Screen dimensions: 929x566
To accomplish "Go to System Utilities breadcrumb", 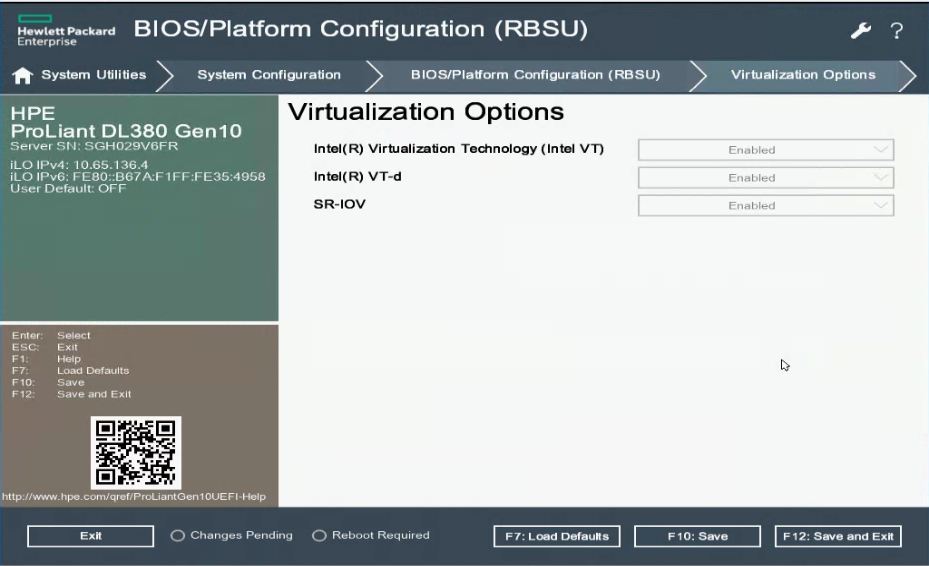I will point(94,75).
